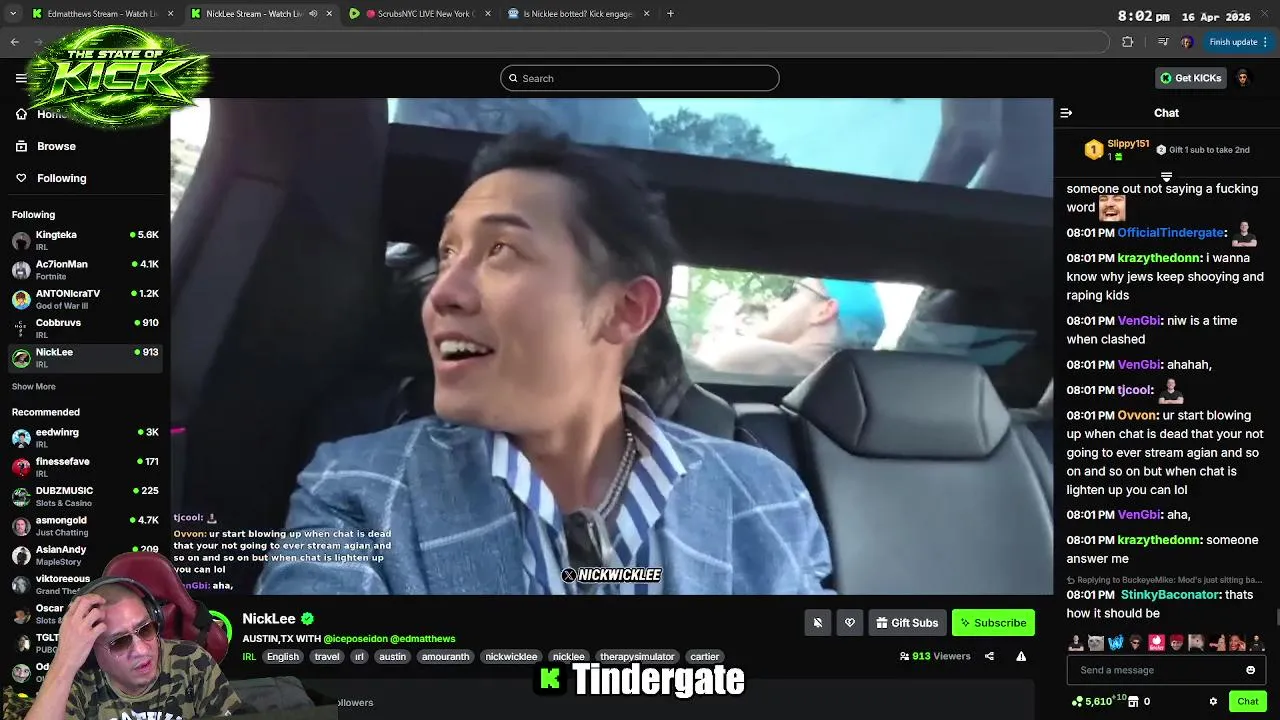This screenshot has width=1280, height=720.
Task: Open Kingteka channel in Following list
Action: (85, 240)
